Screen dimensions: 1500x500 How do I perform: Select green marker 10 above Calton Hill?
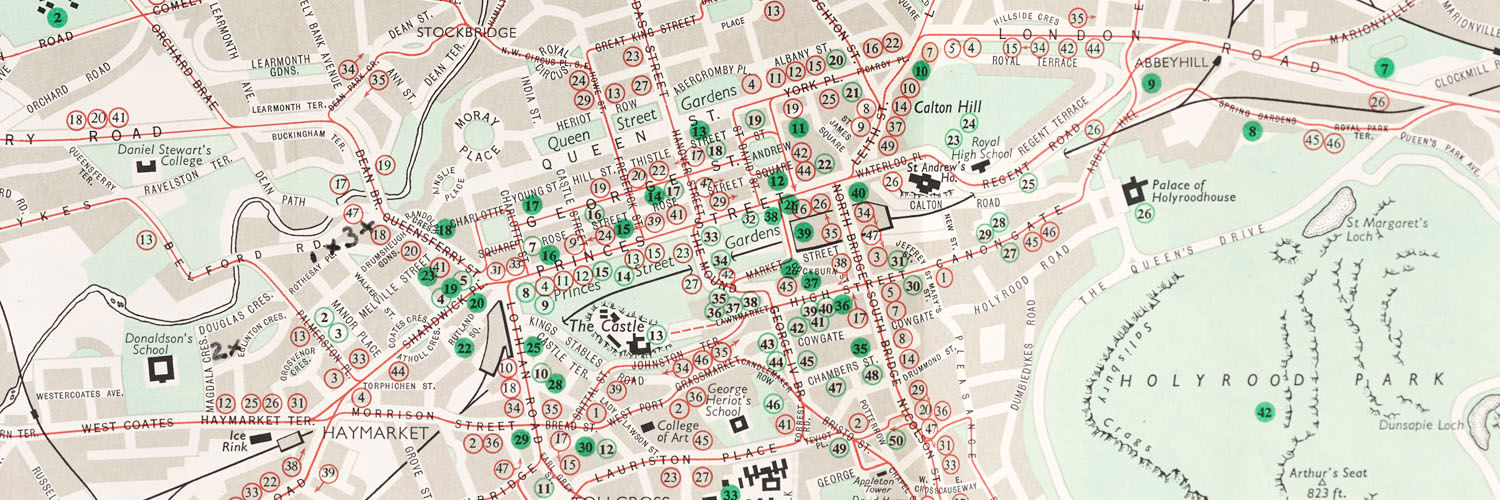(921, 72)
